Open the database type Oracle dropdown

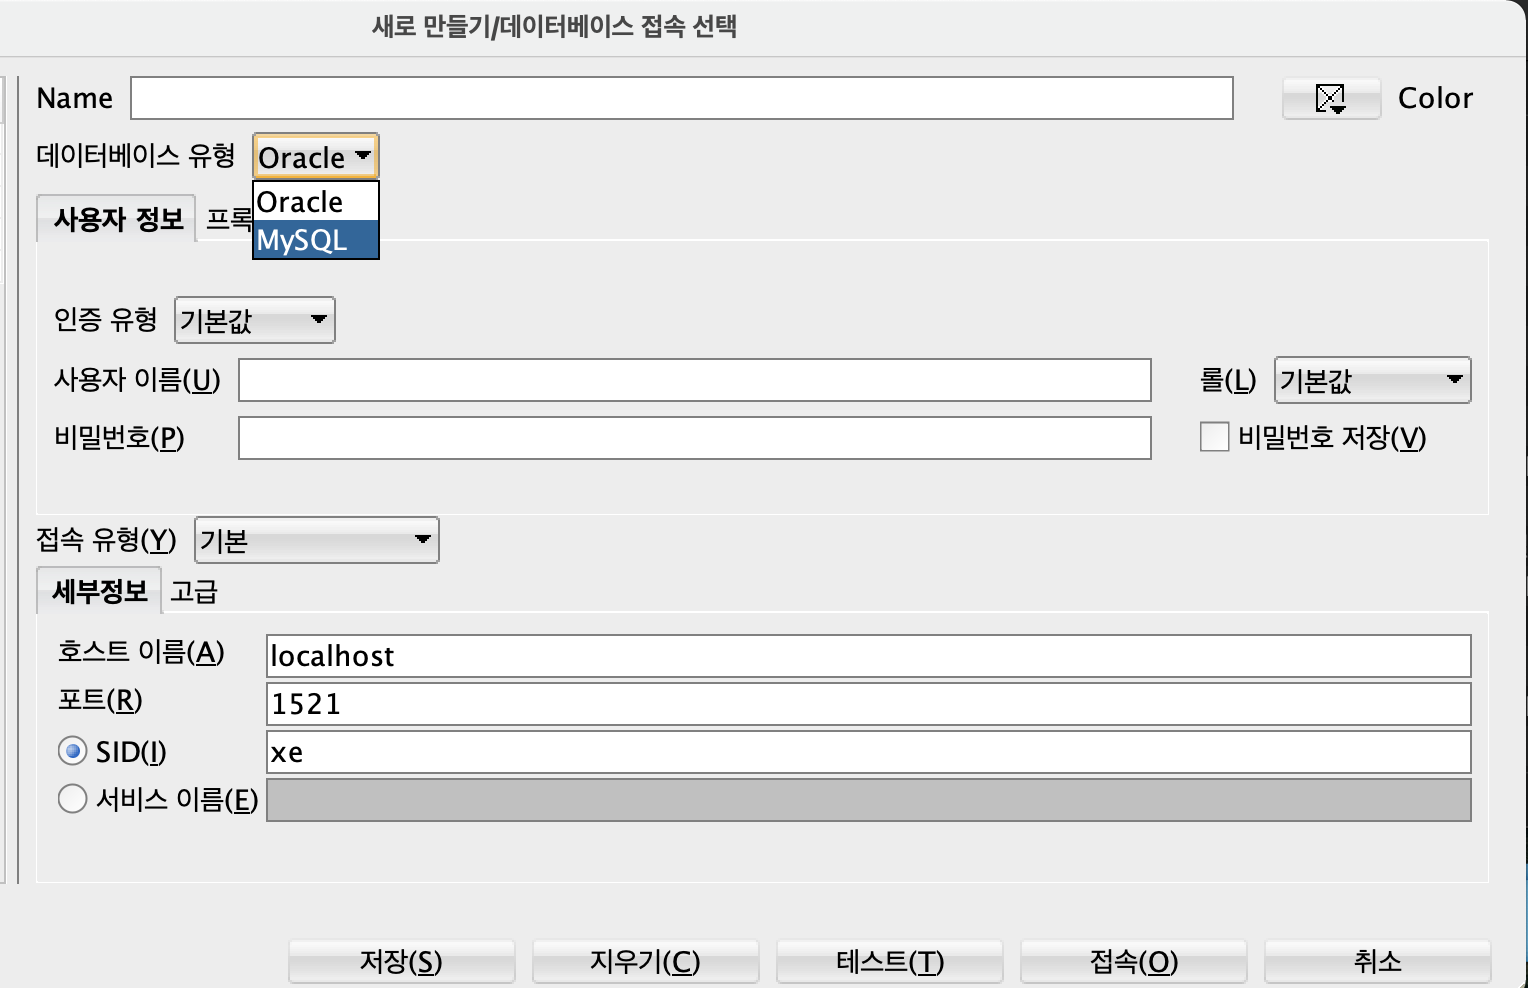pyautogui.click(x=315, y=157)
